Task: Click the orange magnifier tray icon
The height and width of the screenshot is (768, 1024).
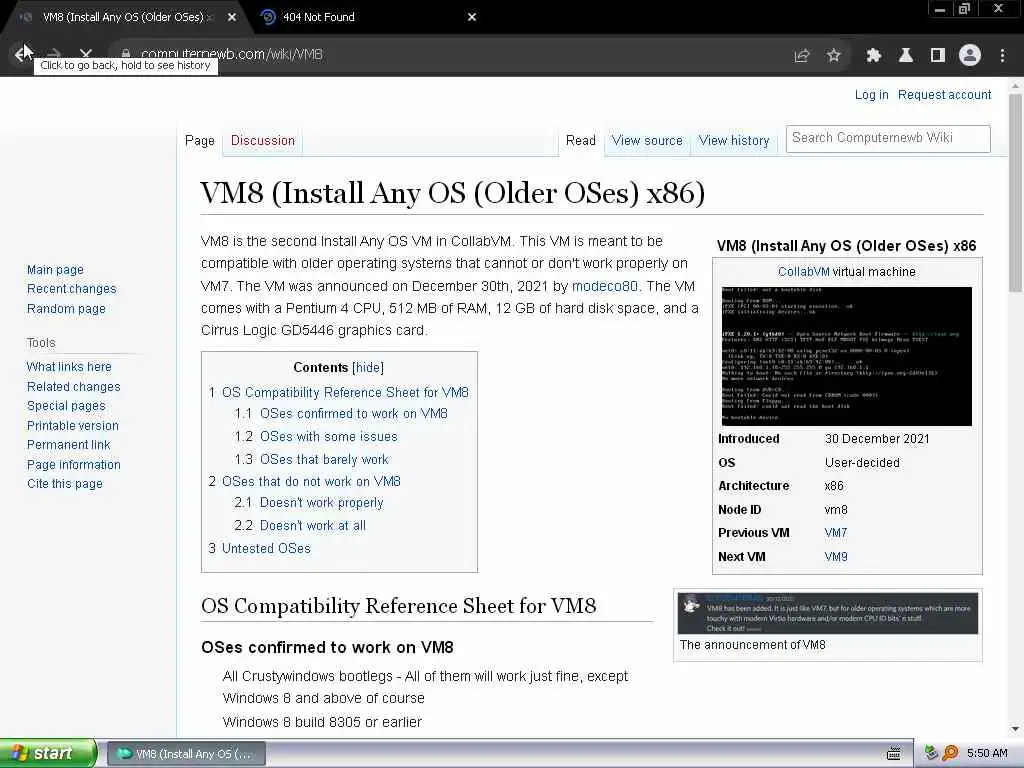Action: point(950,753)
